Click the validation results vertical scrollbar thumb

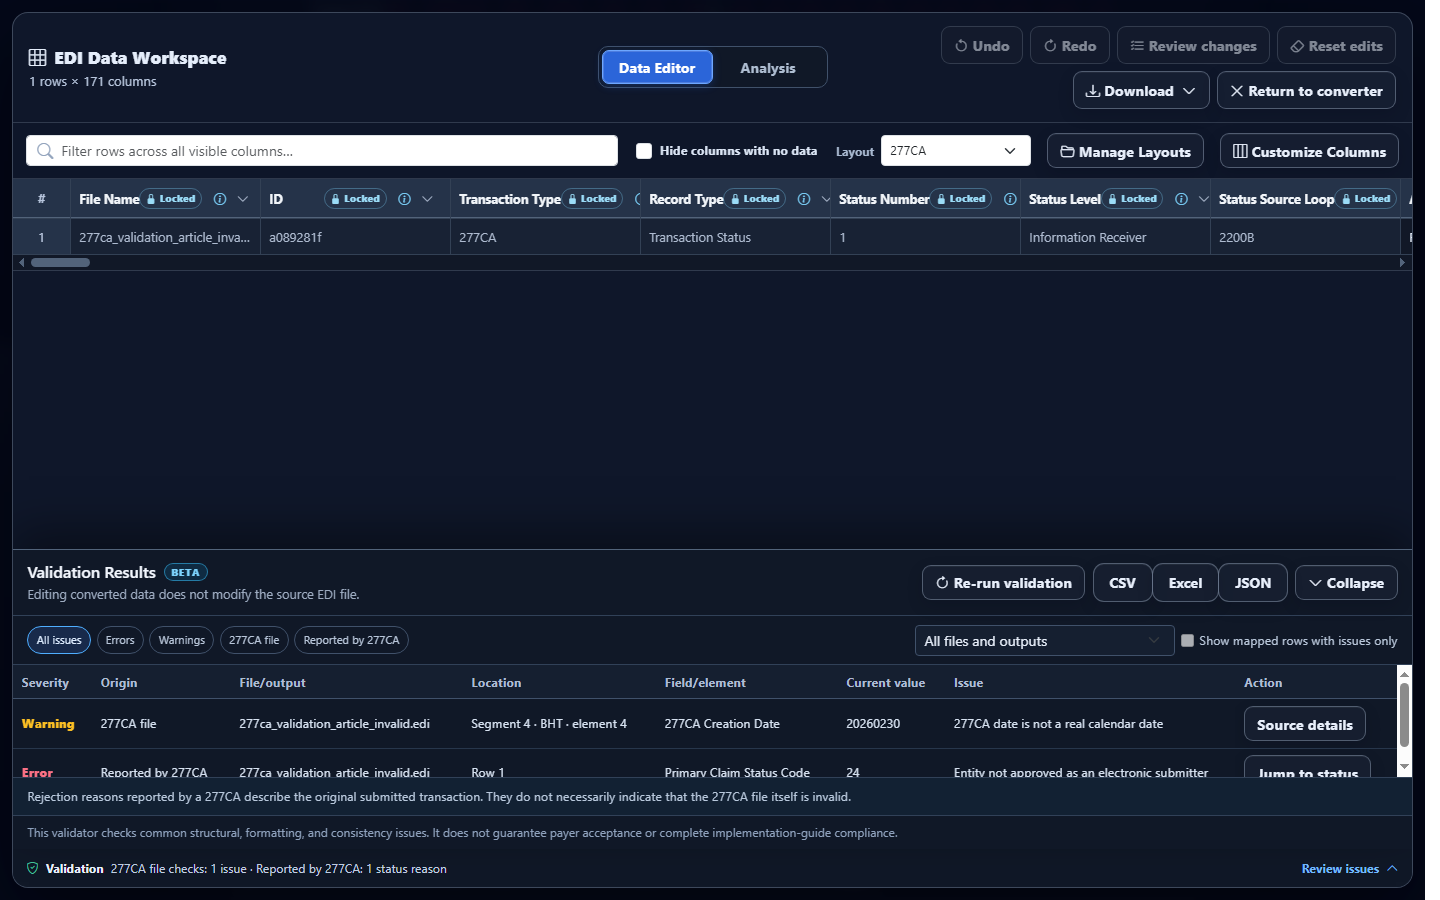pos(1404,715)
